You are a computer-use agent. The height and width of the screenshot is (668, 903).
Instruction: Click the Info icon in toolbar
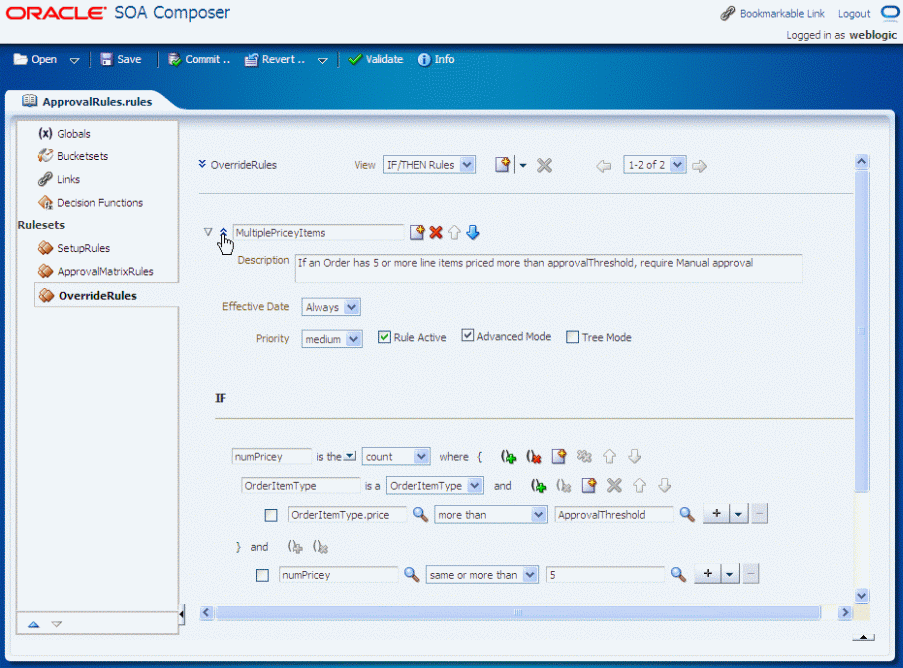pyautogui.click(x=424, y=59)
